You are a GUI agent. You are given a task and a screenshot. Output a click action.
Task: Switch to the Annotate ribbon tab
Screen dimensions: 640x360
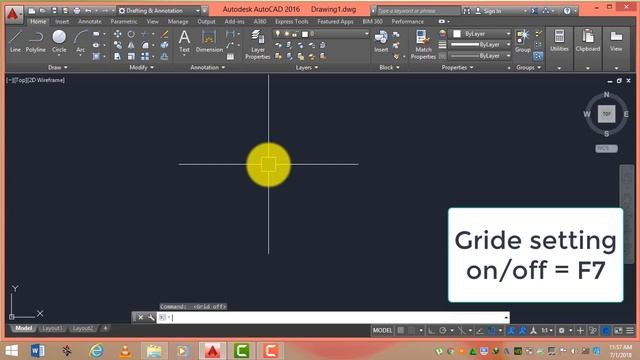tap(89, 21)
